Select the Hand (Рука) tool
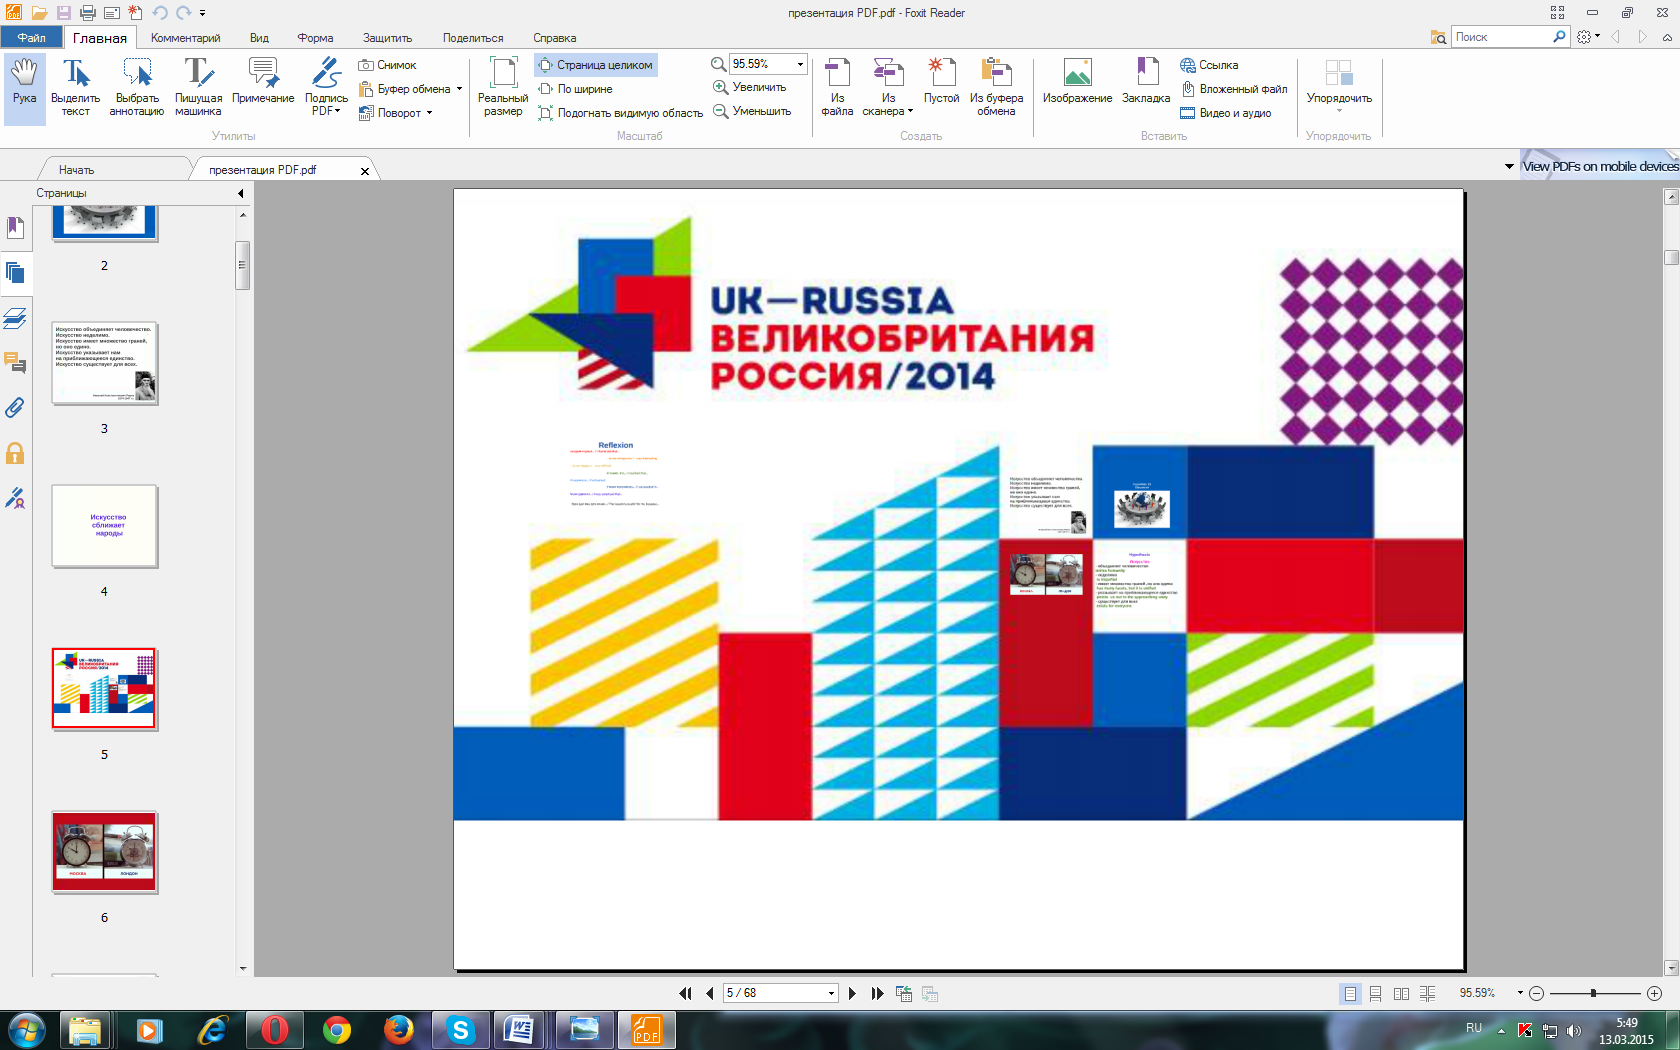The height and width of the screenshot is (1050, 1680). (x=24, y=88)
